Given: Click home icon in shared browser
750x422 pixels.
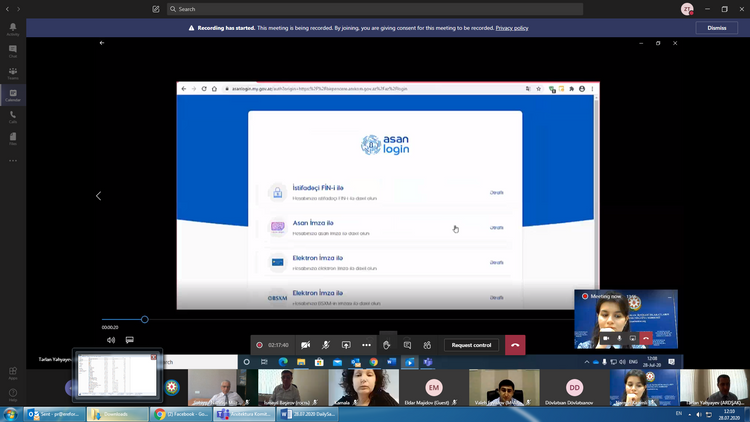Looking at the screenshot, I should [x=214, y=89].
